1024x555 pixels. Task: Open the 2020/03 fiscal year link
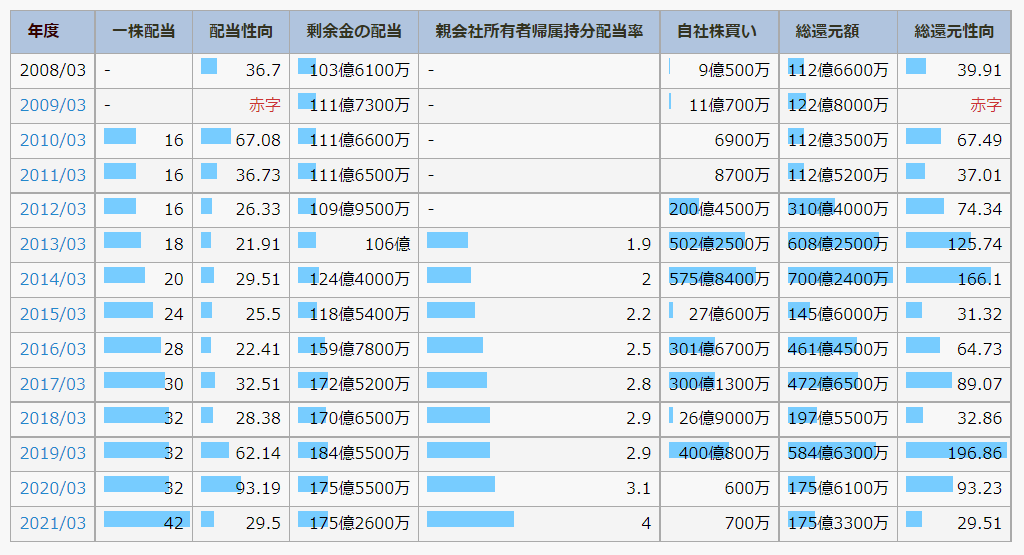(53, 488)
